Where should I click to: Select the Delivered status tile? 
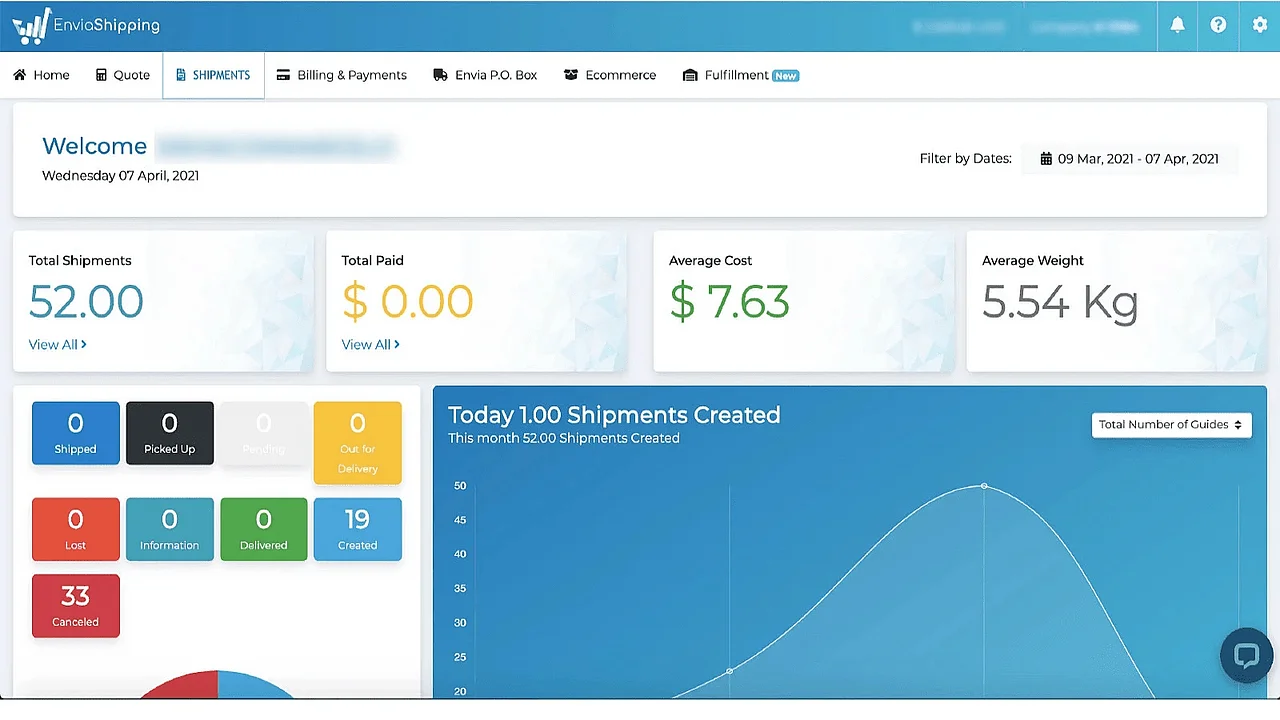[x=263, y=529]
